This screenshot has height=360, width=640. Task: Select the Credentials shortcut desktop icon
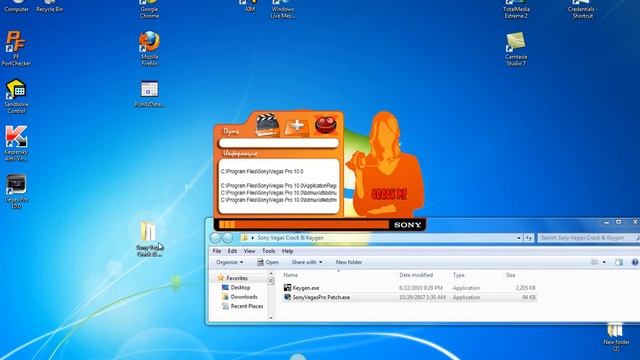[x=582, y=10]
